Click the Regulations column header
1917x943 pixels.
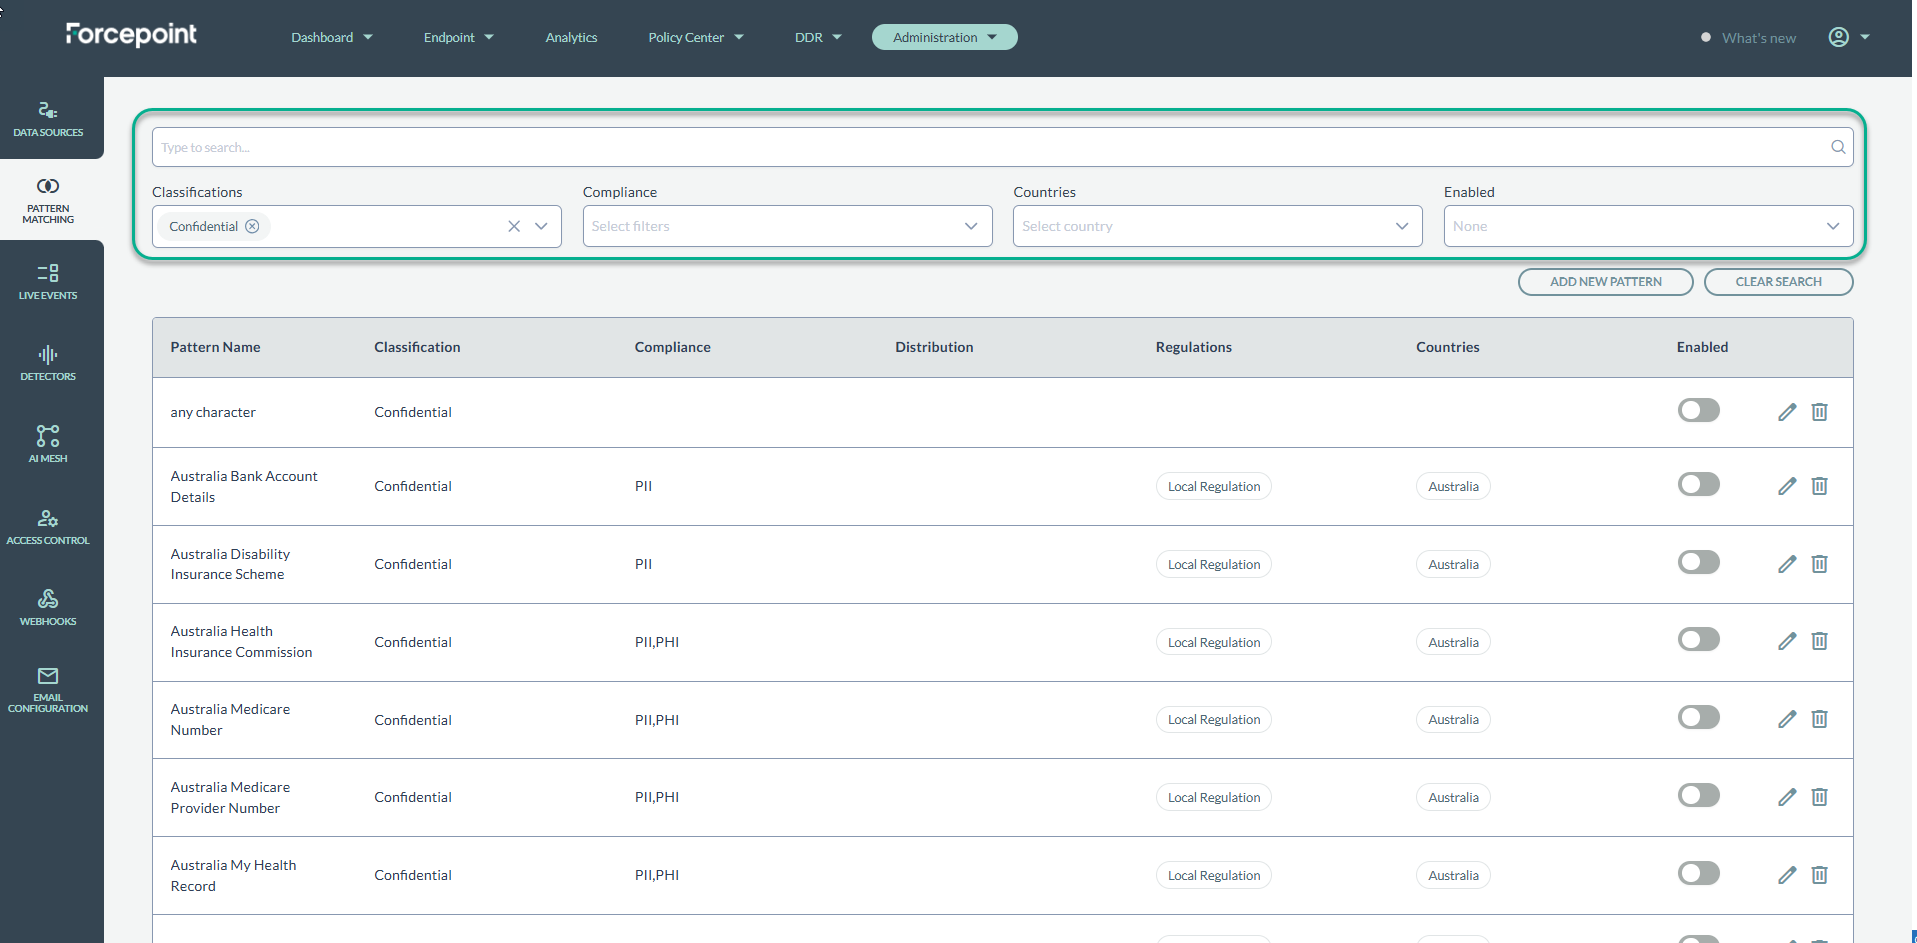pos(1193,347)
